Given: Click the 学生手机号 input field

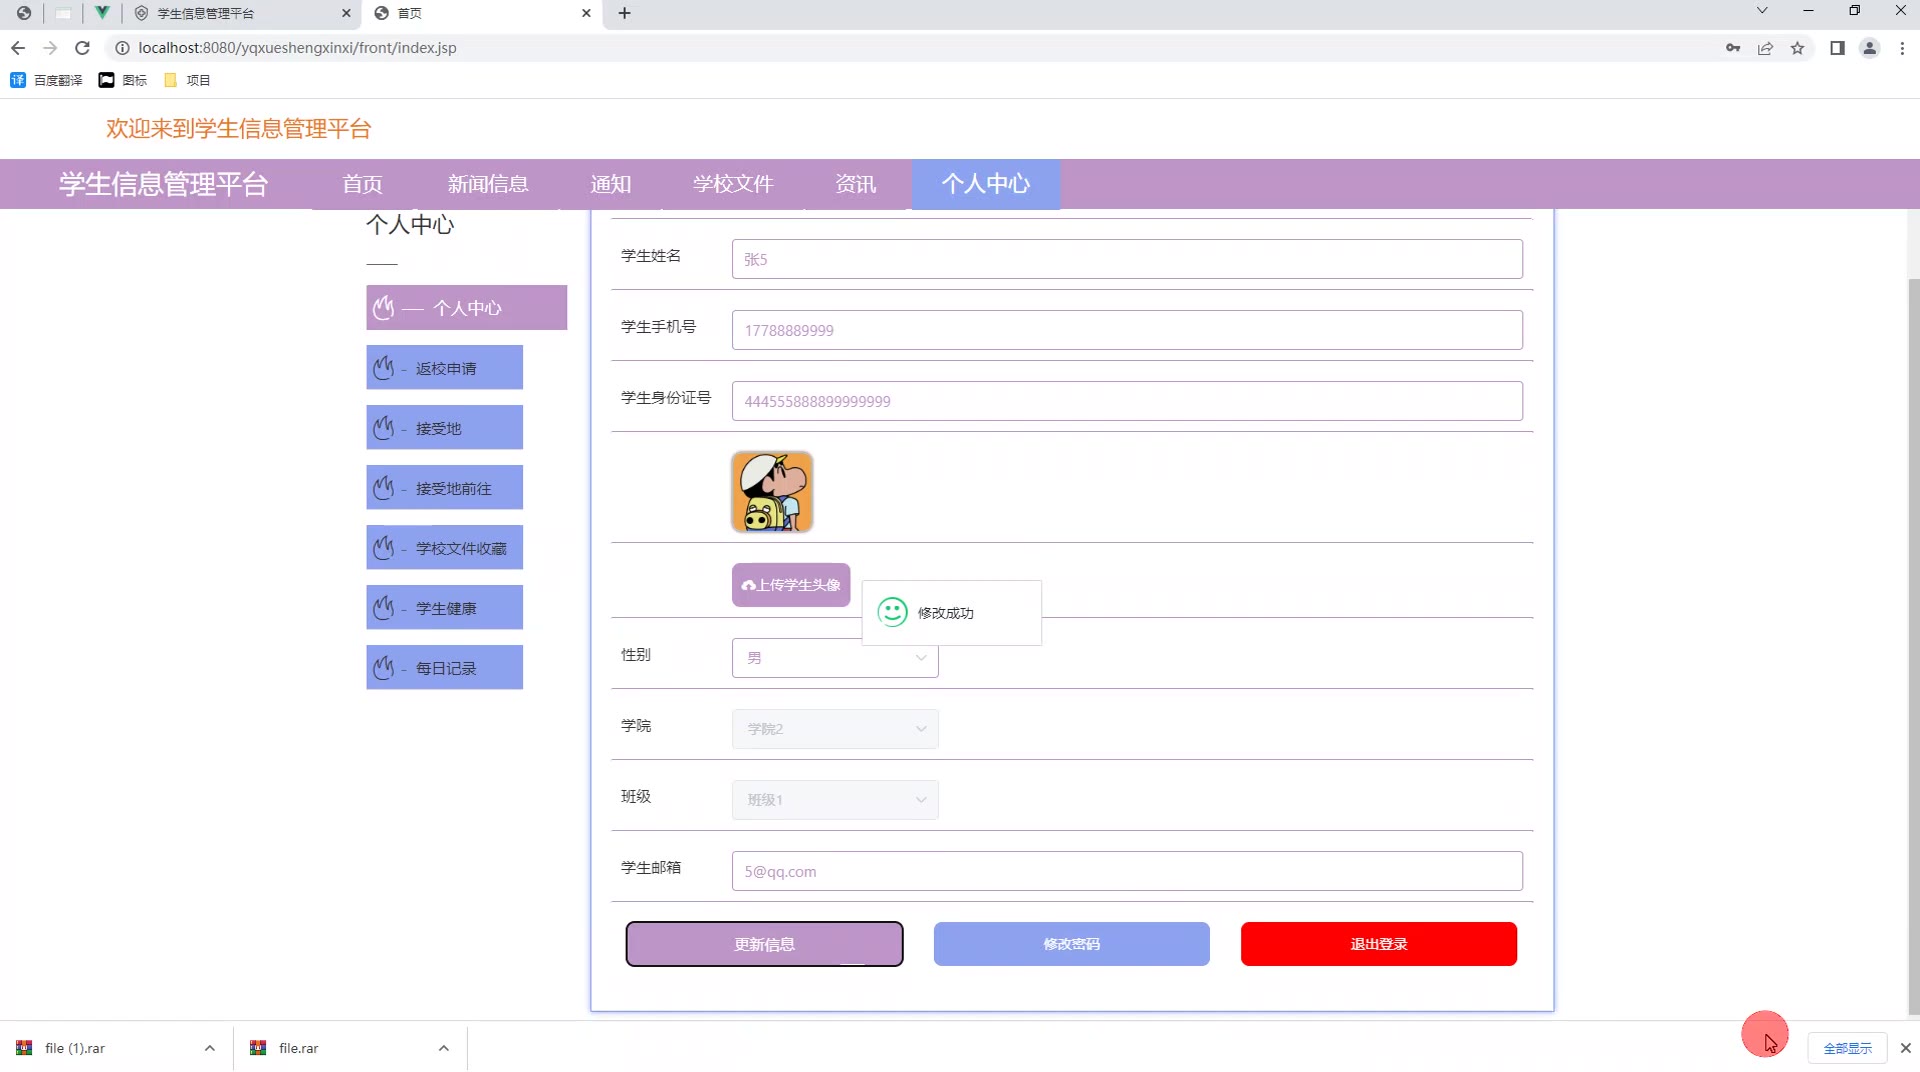Looking at the screenshot, I should tap(1127, 330).
